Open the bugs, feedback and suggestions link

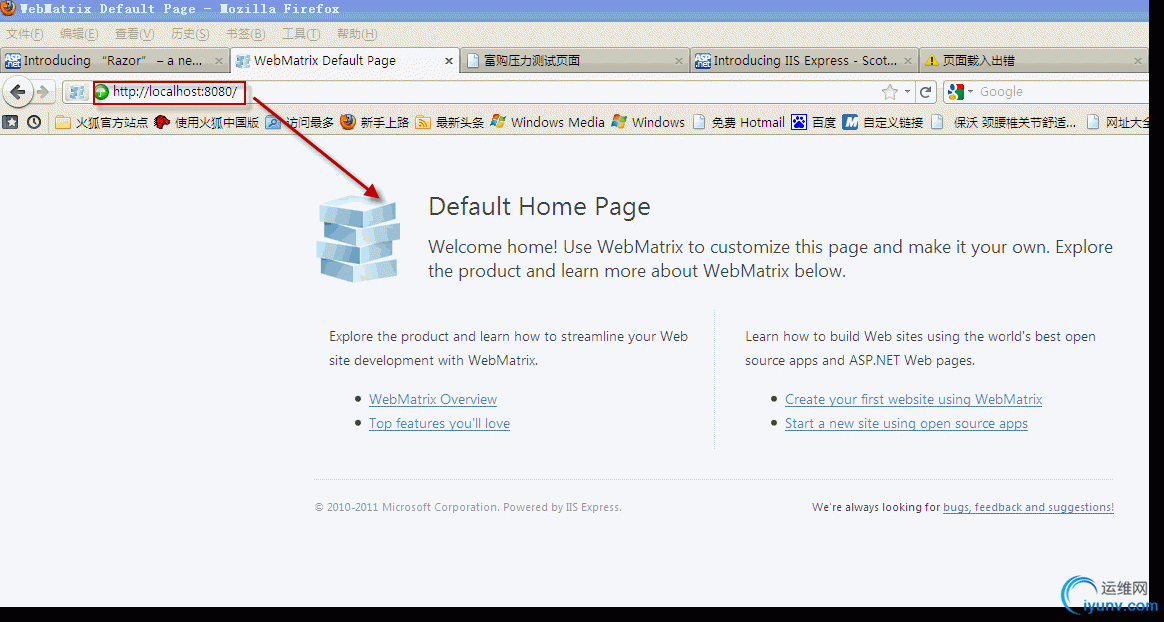pyautogui.click(x=1028, y=508)
